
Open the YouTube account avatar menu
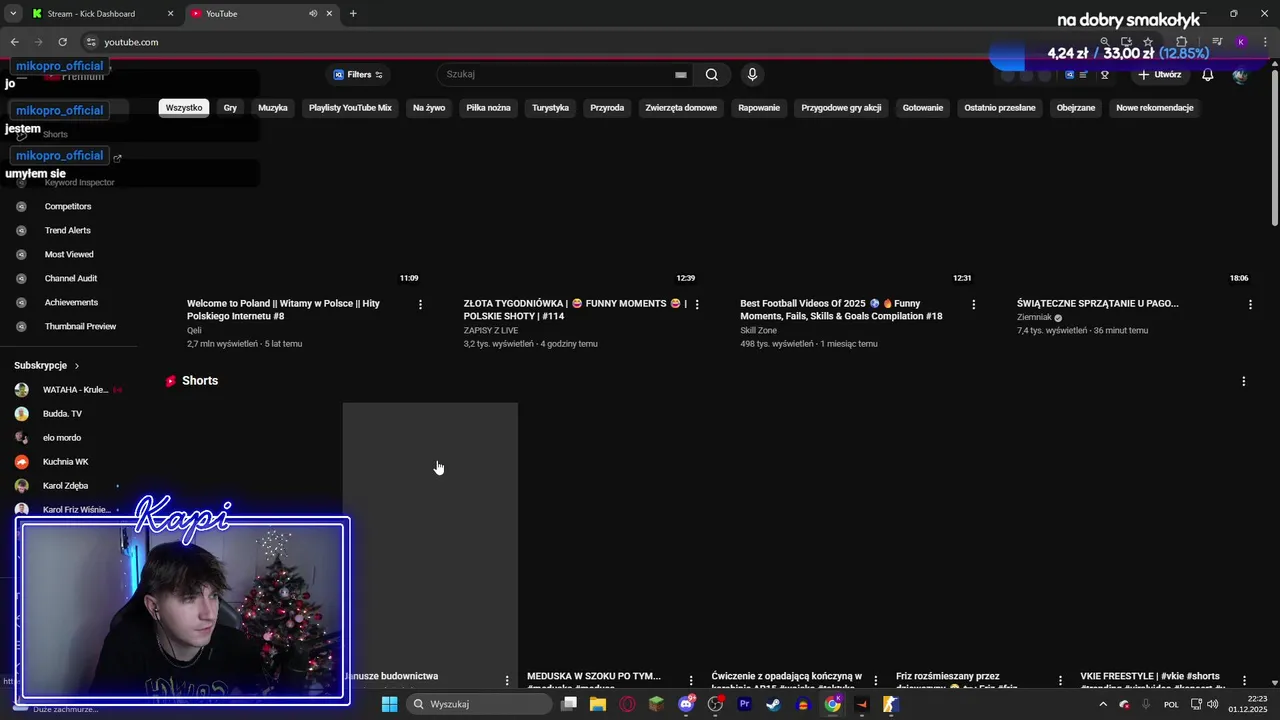point(1240,75)
